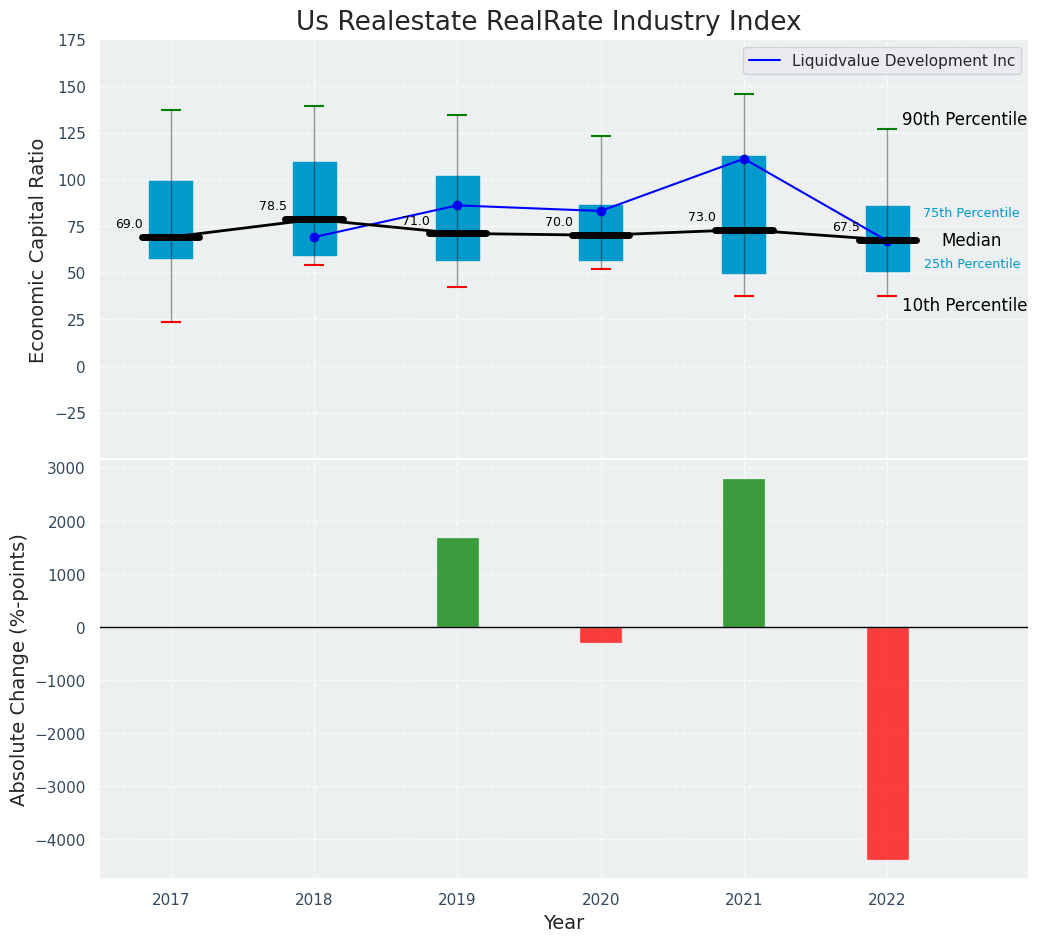The height and width of the screenshot is (942, 1039).
Task: Click the Year x-axis label
Action: (563, 923)
